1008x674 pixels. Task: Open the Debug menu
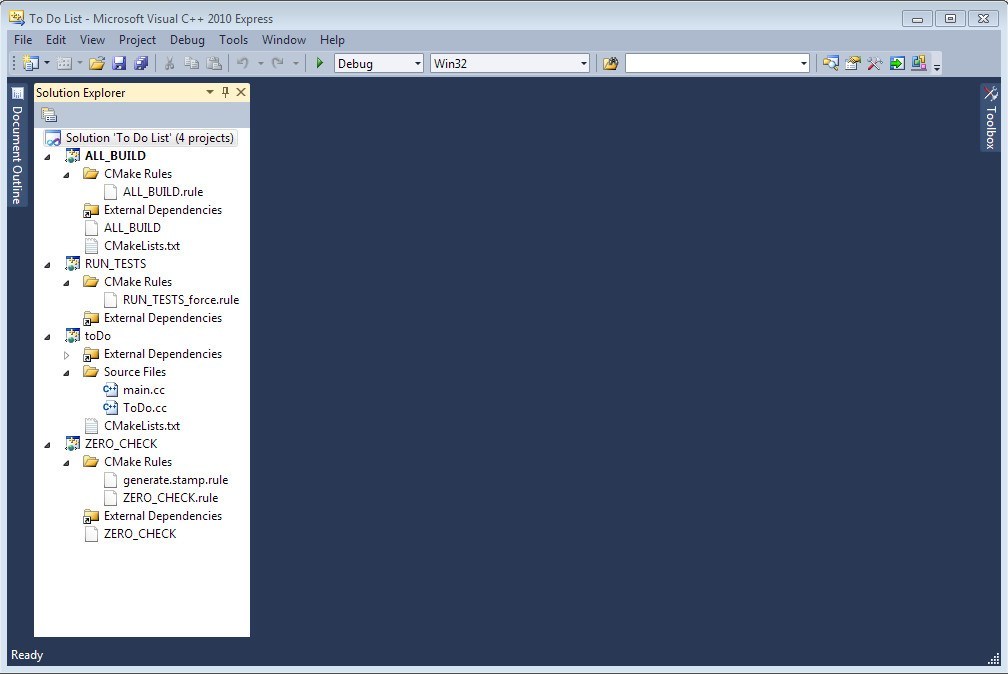click(x=185, y=40)
